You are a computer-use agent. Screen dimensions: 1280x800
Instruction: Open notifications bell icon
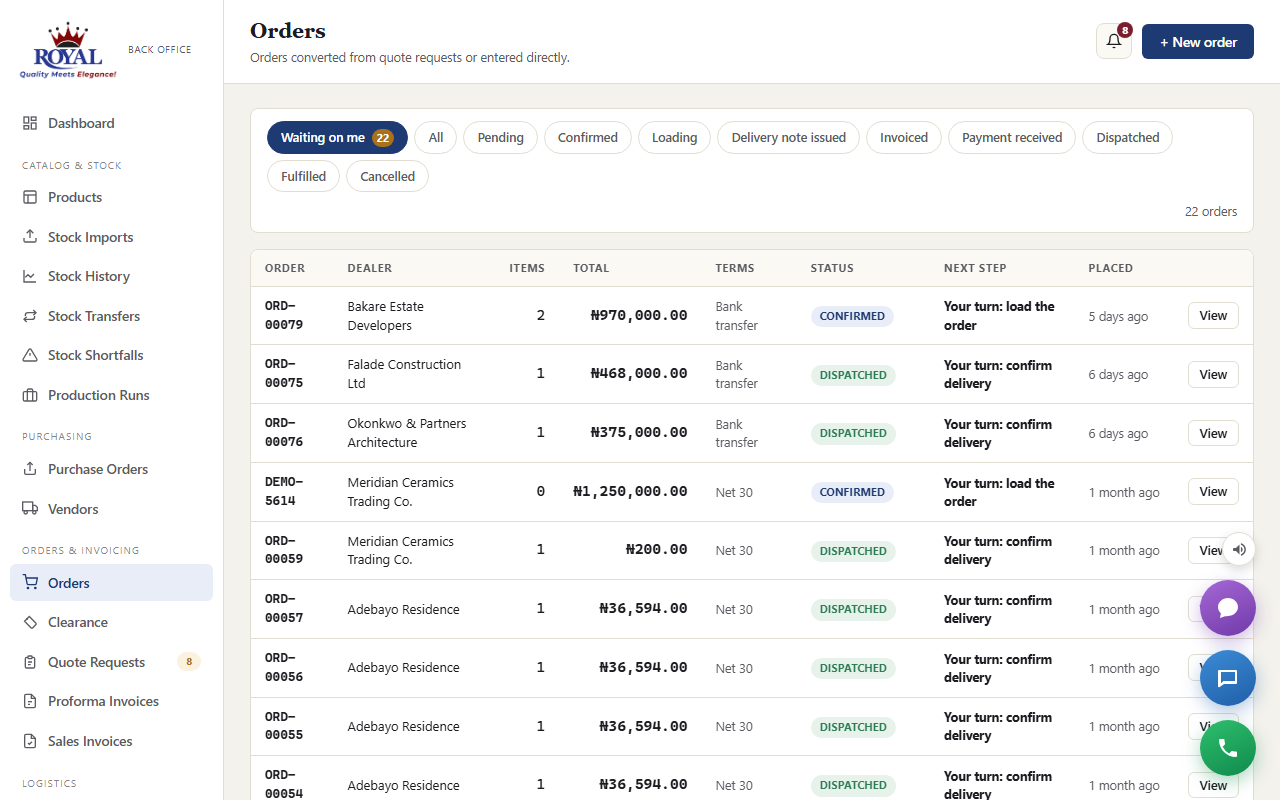pos(1113,42)
